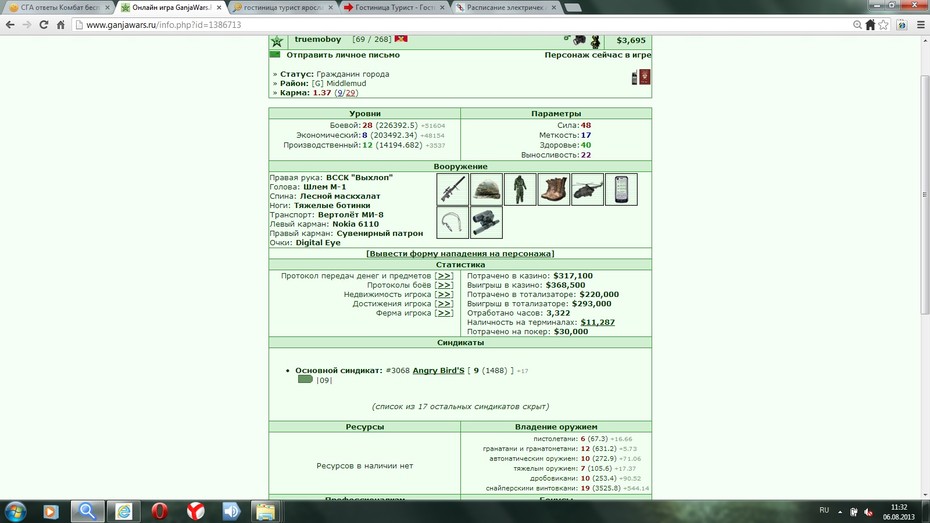Screen dimensions: 930x523
Task: Open file explorer from taskbar
Action: click(266, 511)
